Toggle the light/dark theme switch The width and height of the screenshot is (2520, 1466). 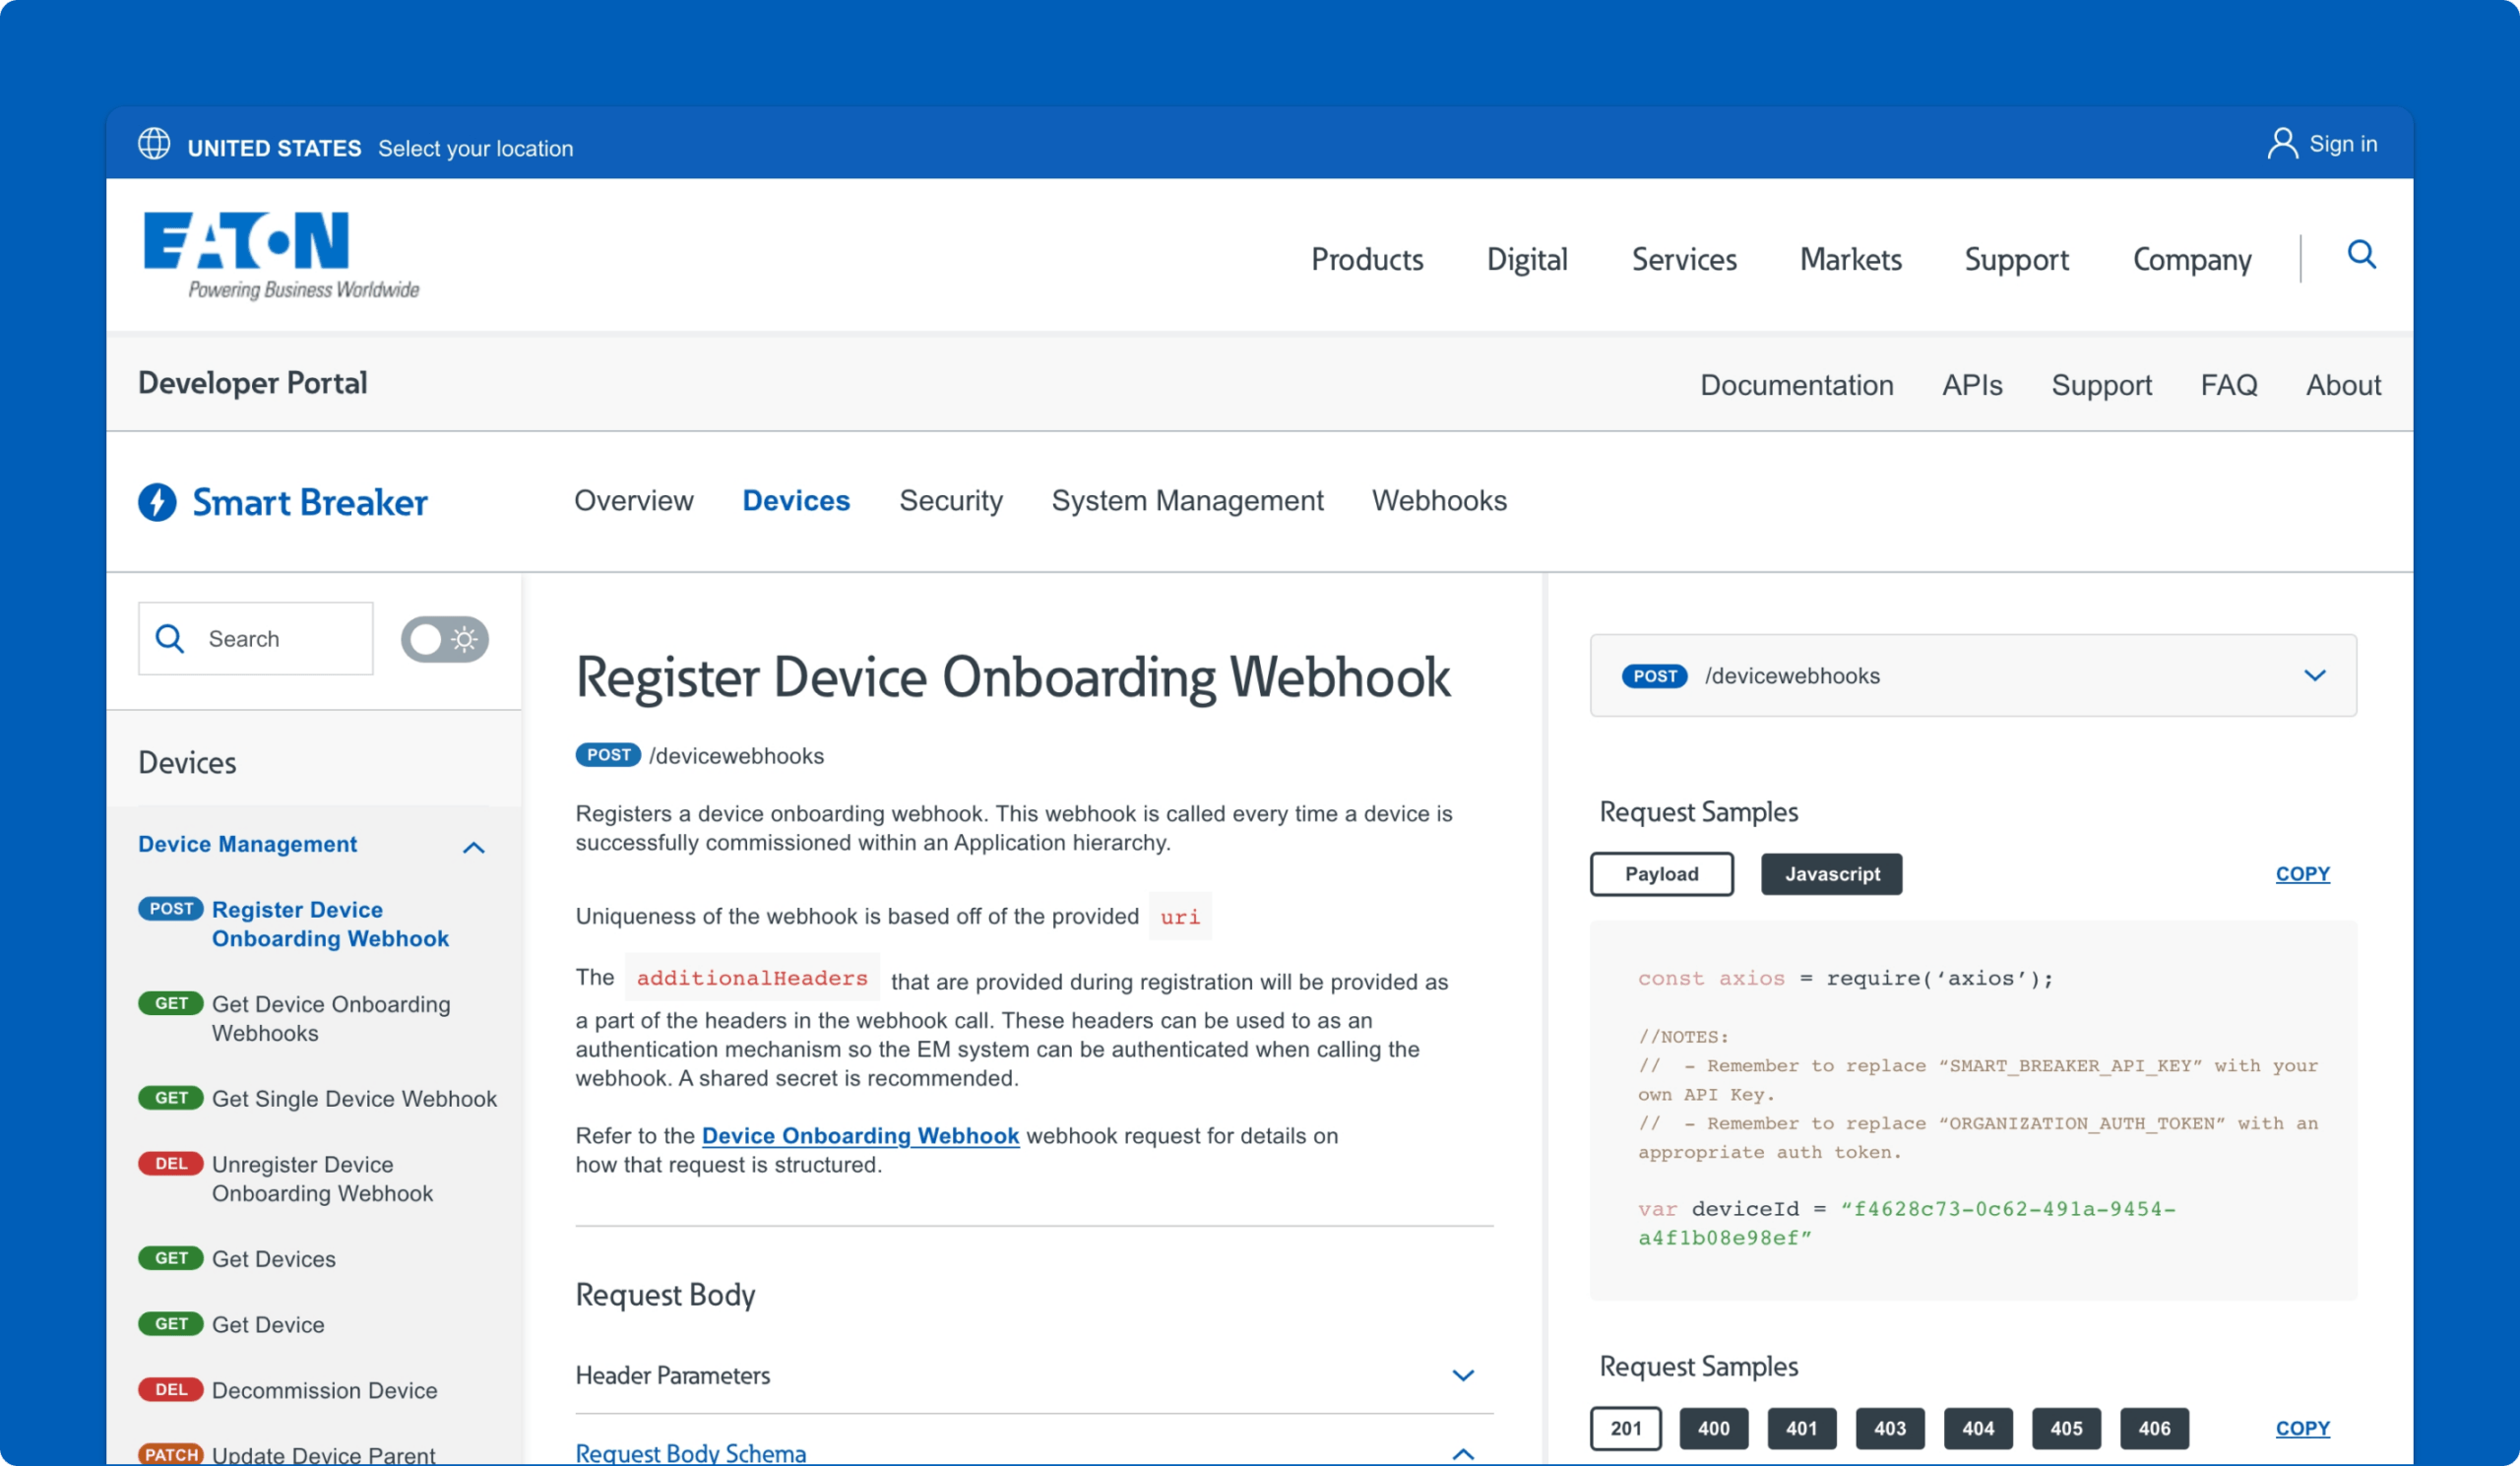(x=444, y=639)
